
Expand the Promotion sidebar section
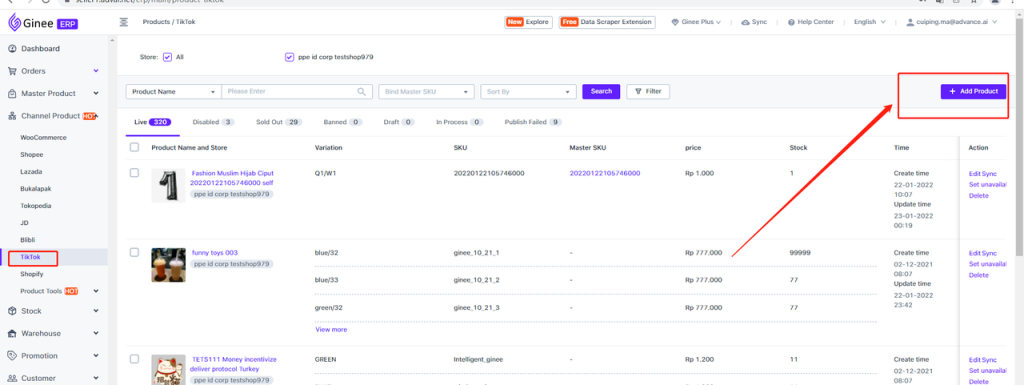(x=96, y=356)
